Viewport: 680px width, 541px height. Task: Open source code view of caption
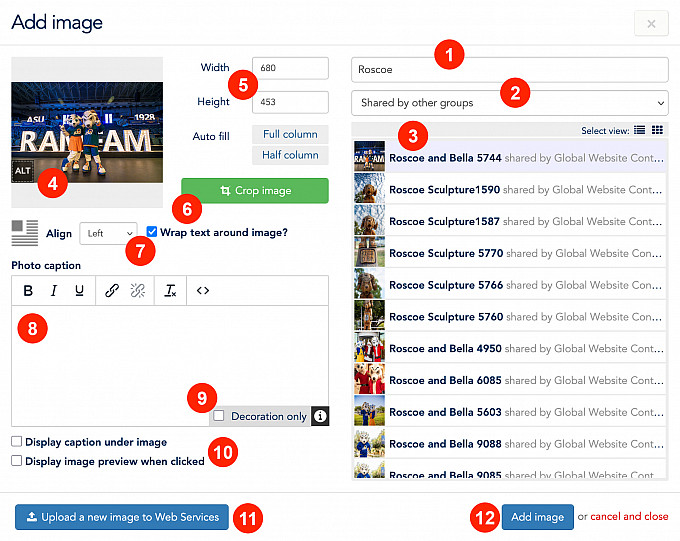pyautogui.click(x=203, y=290)
